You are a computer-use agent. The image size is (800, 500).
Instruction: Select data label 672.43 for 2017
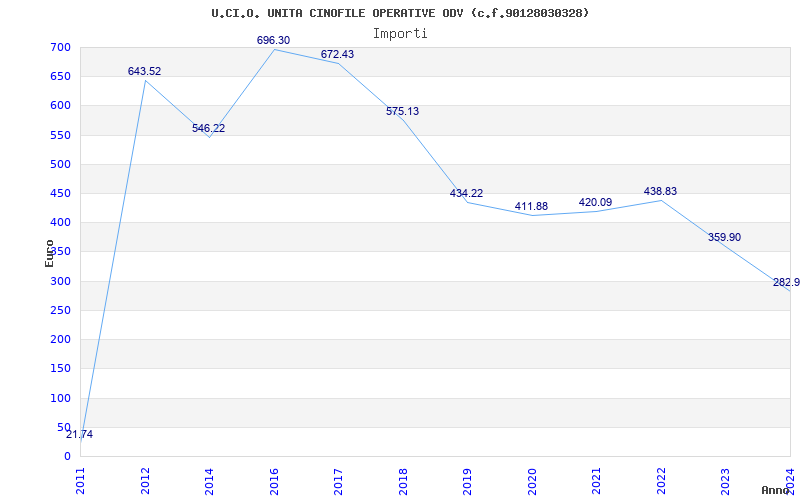pyautogui.click(x=337, y=55)
